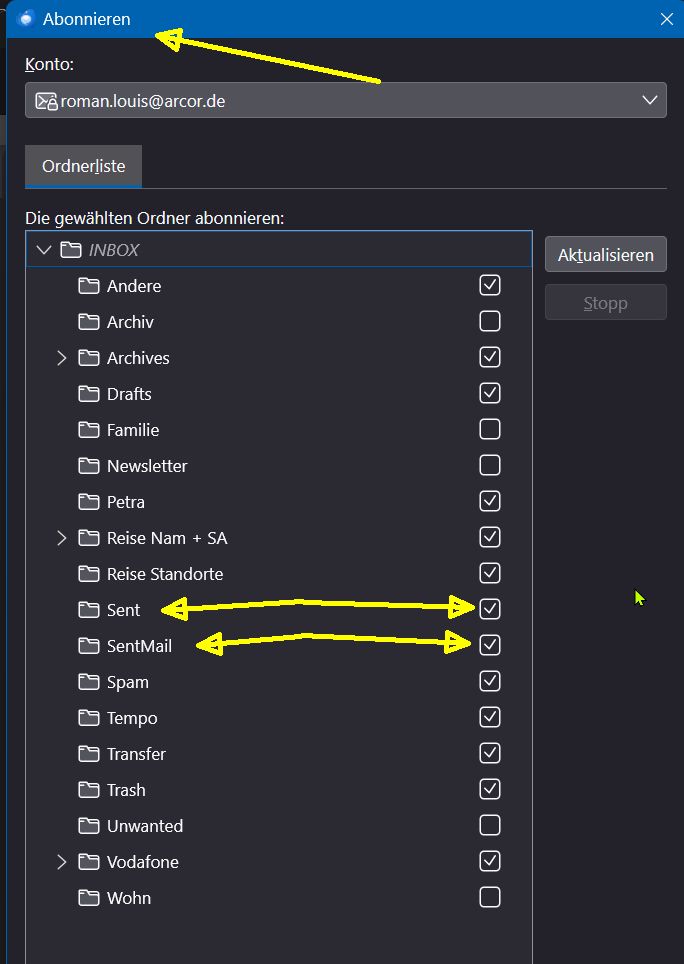Check the Archiv subscription checkbox
Screen dimensions: 684x964
(x=490, y=321)
